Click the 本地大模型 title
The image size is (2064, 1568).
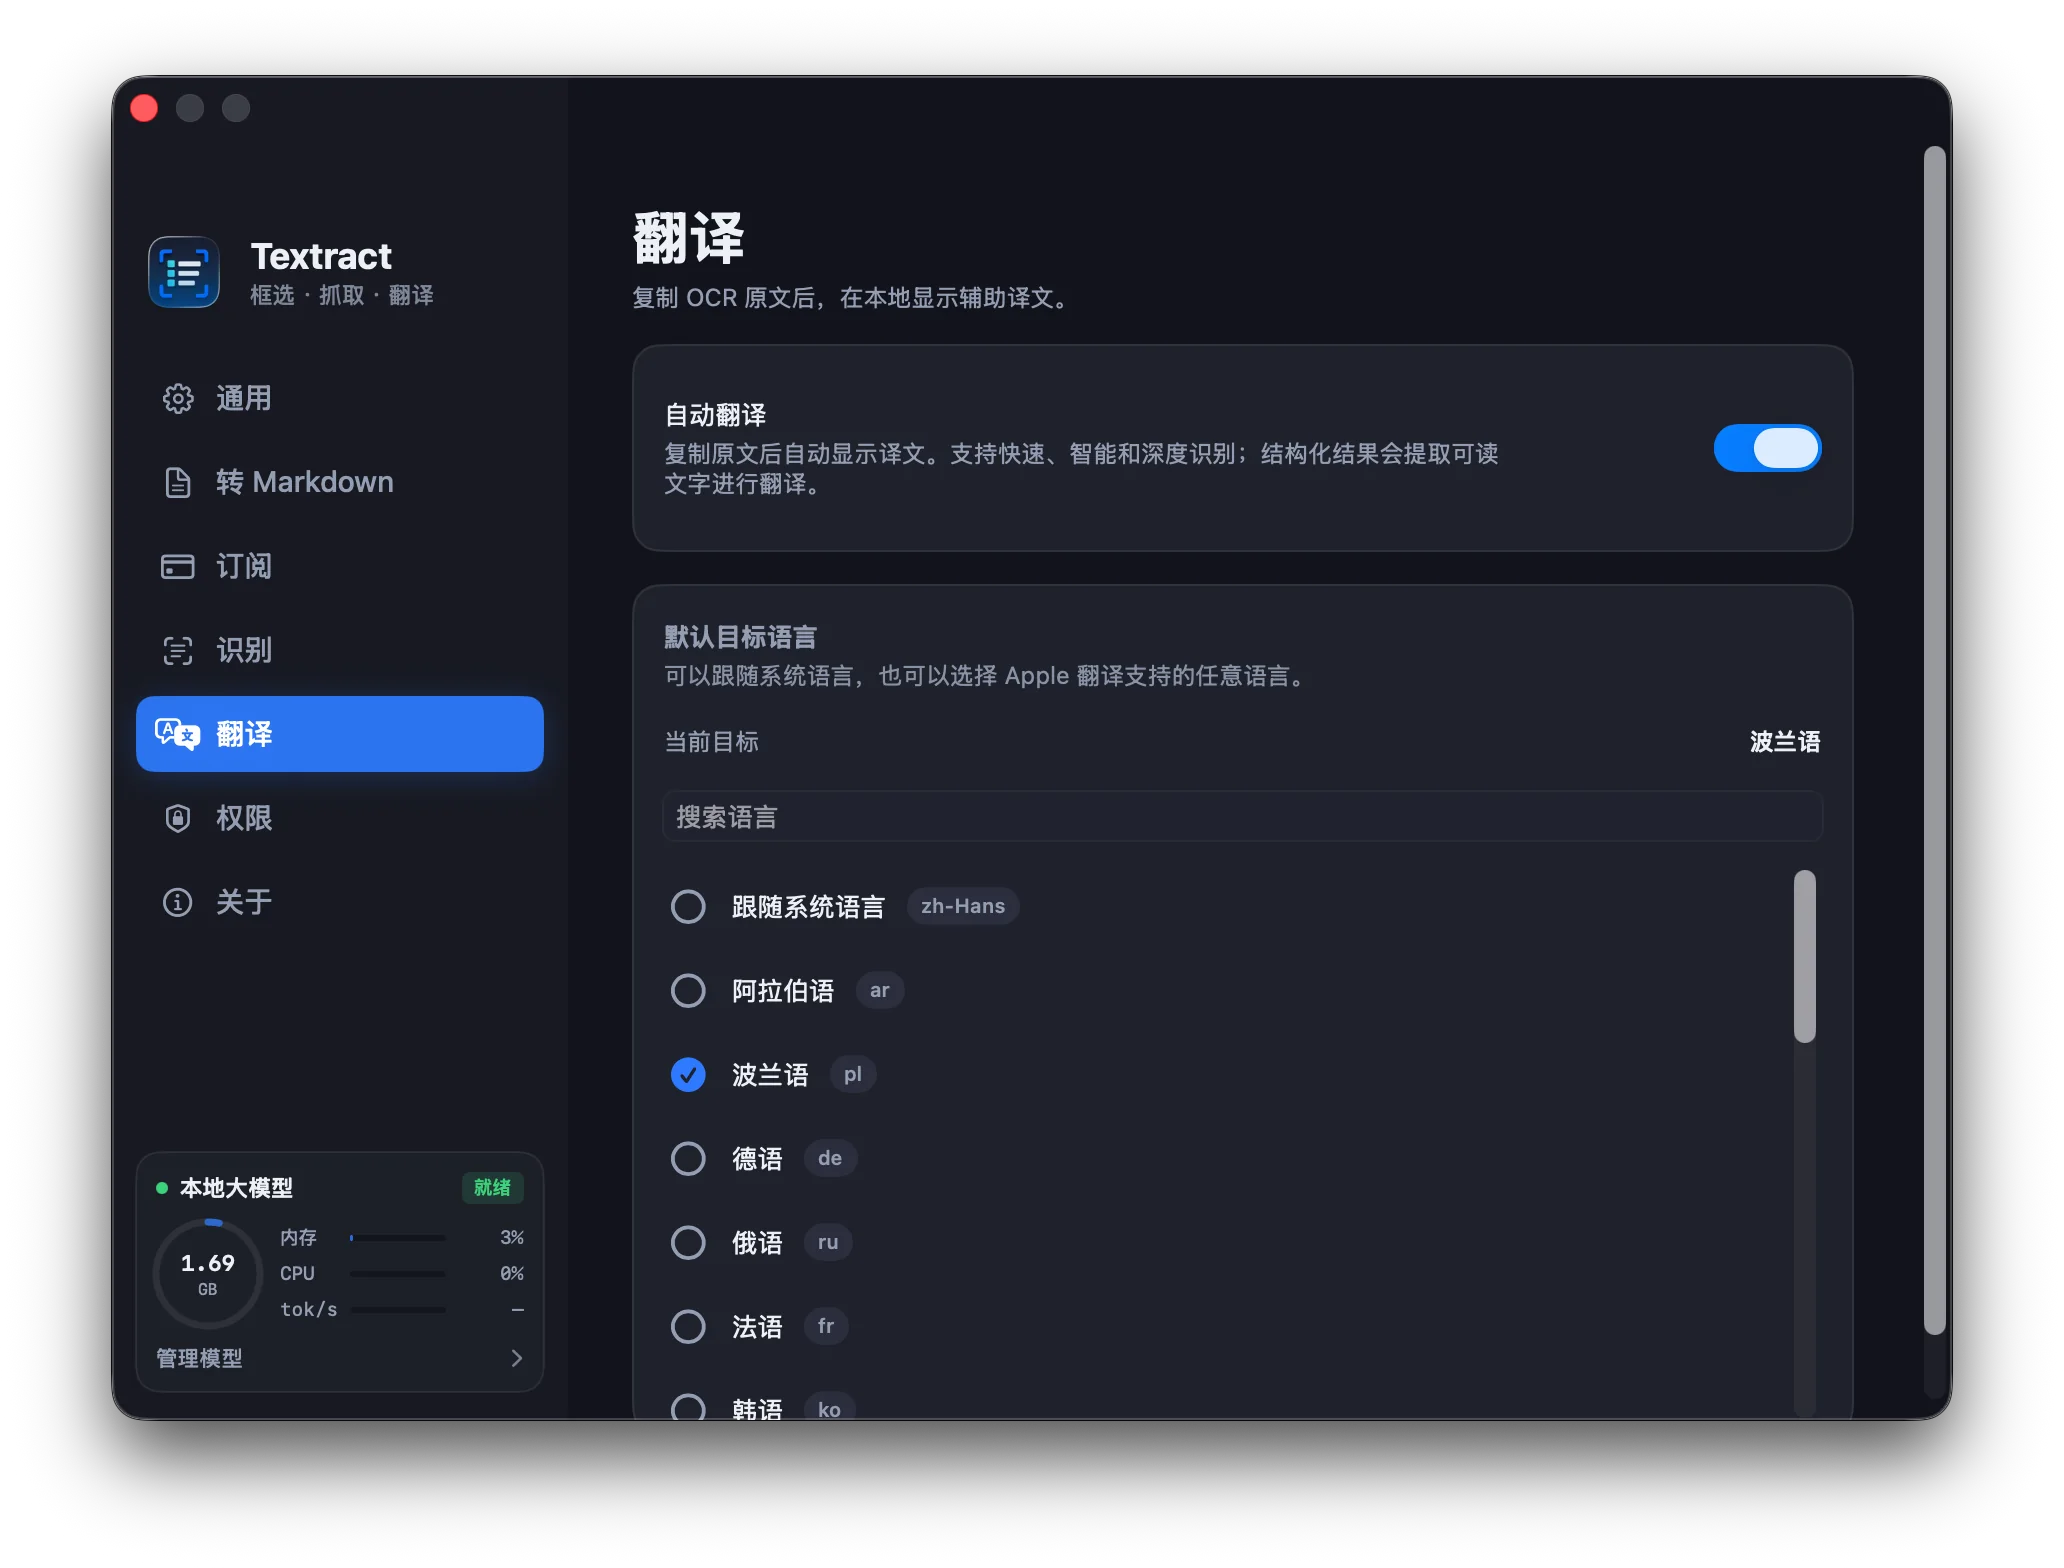click(237, 1188)
